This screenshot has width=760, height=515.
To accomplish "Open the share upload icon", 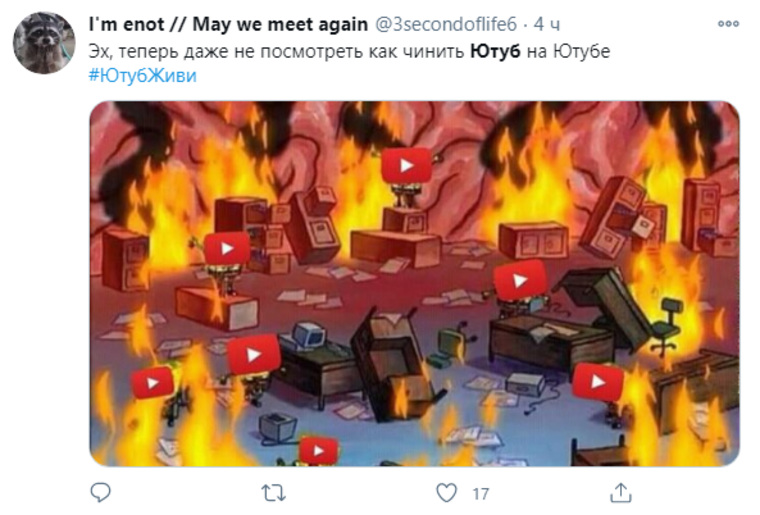I will click(x=620, y=493).
